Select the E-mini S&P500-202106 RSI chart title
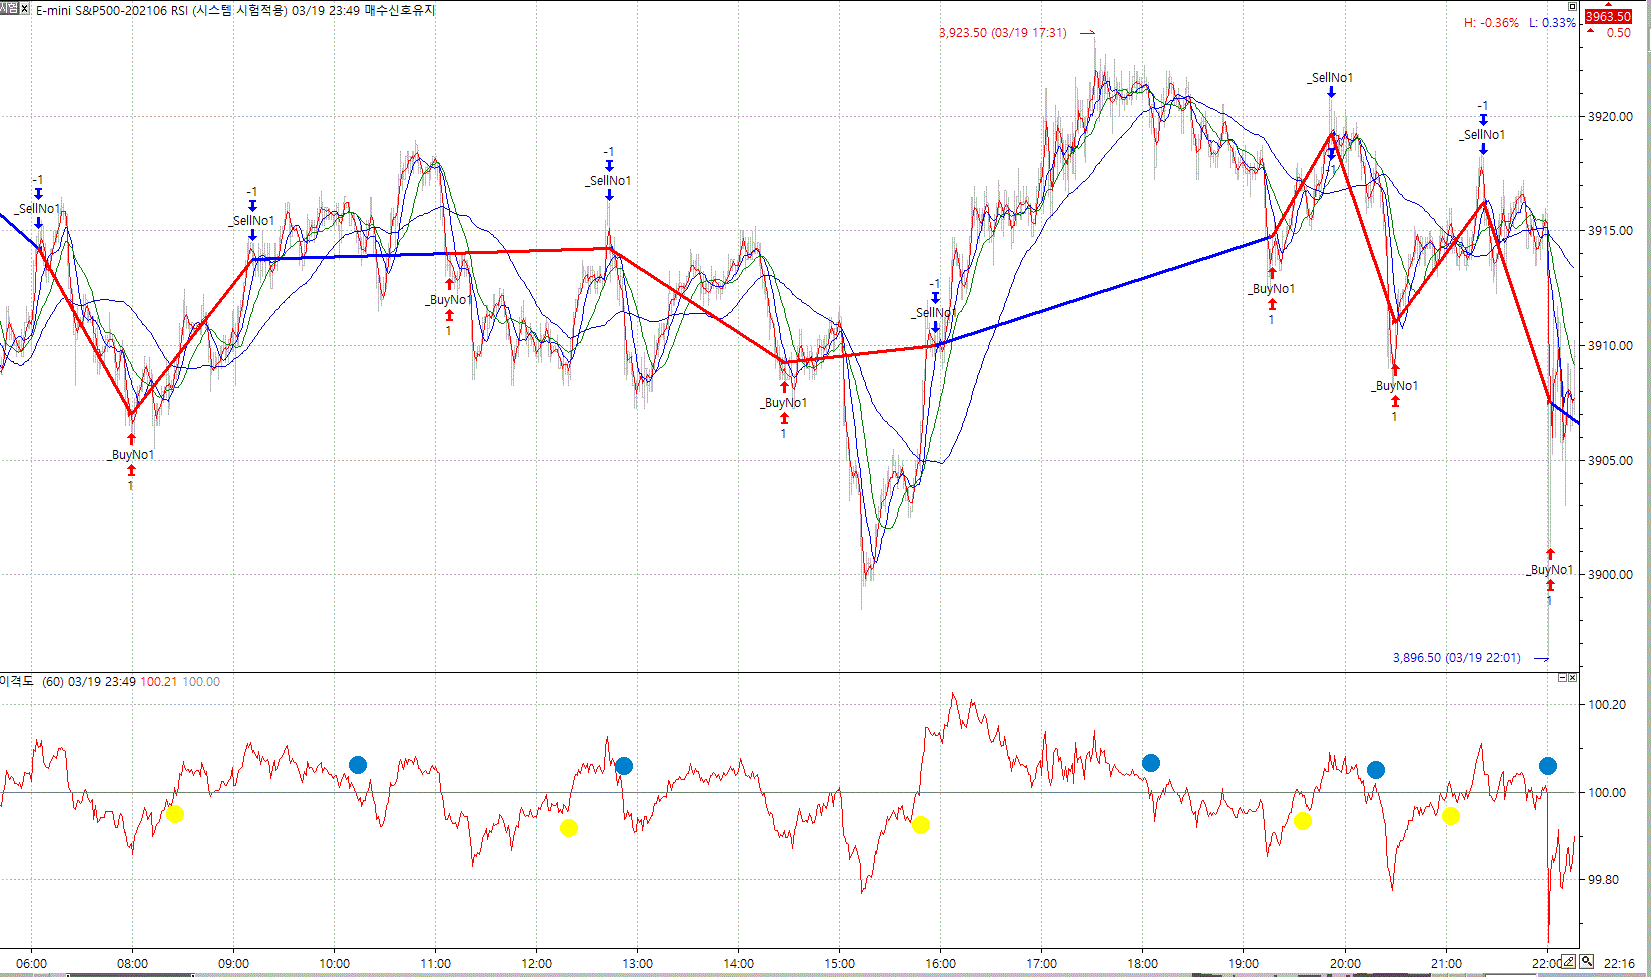1651x977 pixels. tap(161, 11)
